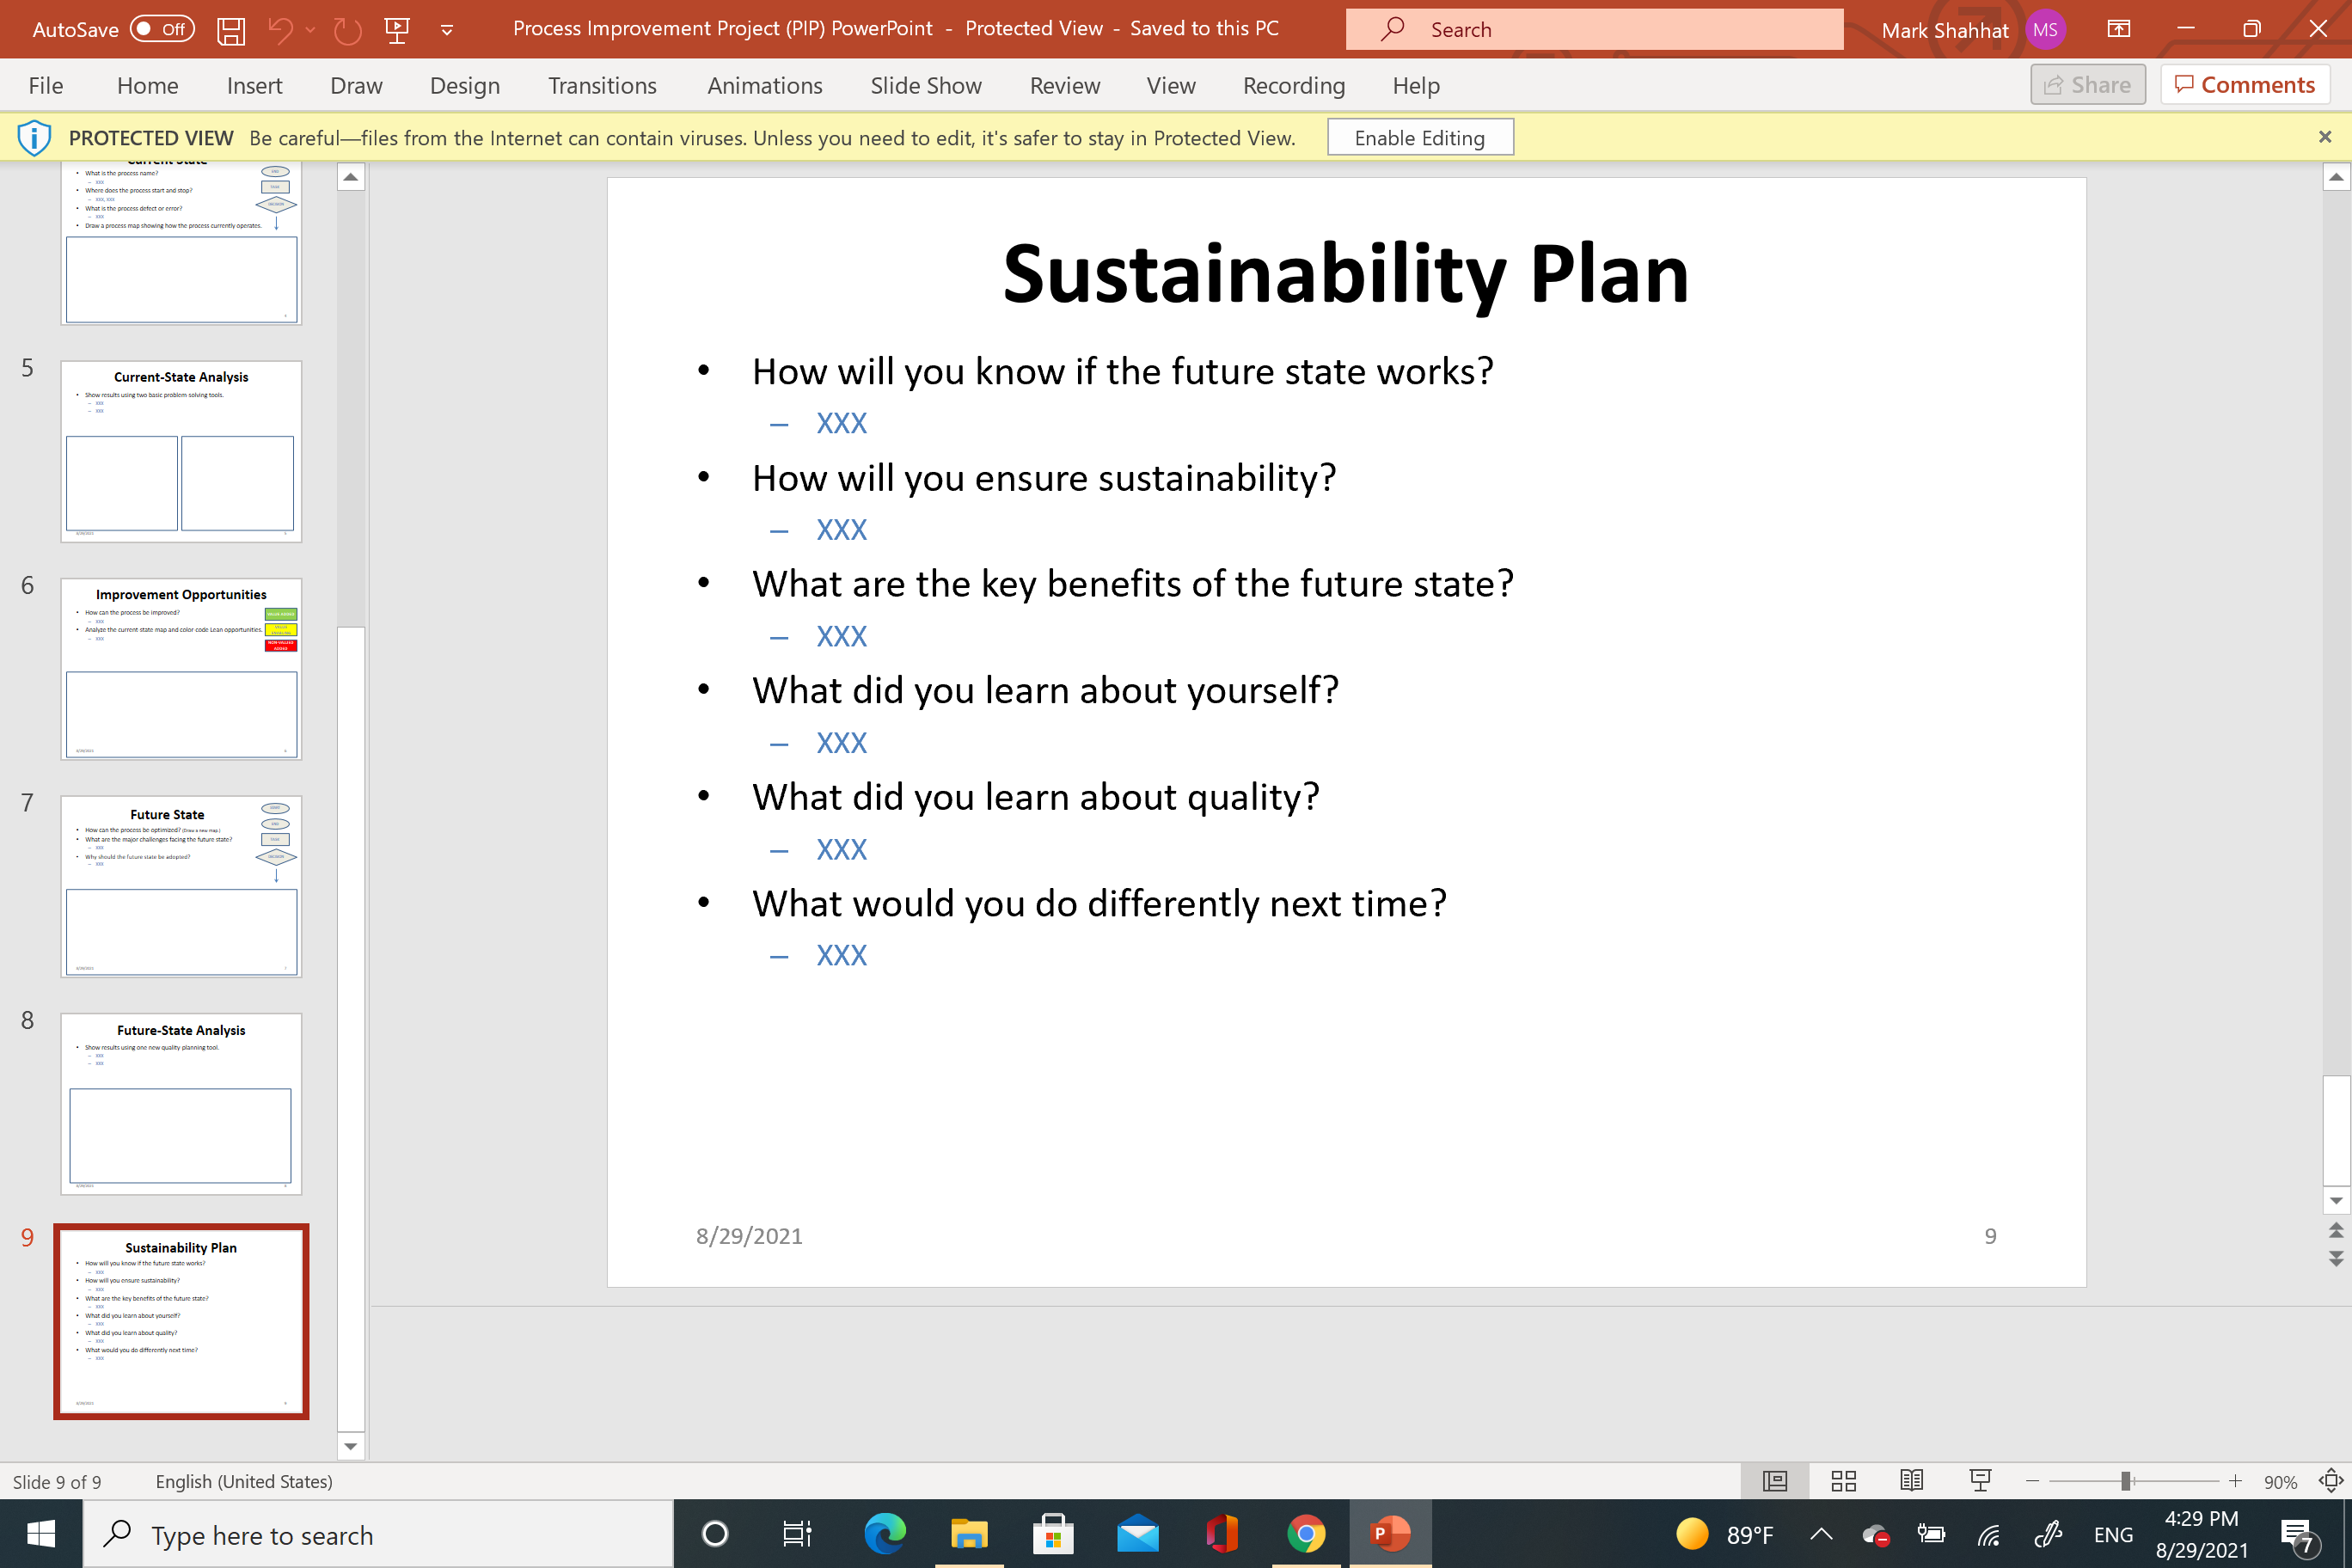2352x1568 pixels.
Task: Launch PowerPoint icon on the taskbar
Action: click(x=1390, y=1533)
